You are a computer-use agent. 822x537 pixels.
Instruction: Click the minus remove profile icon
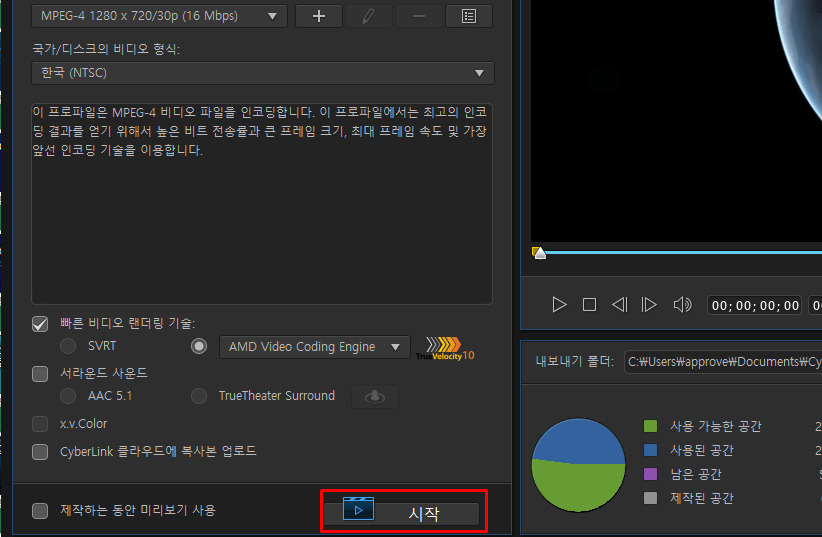click(x=418, y=16)
